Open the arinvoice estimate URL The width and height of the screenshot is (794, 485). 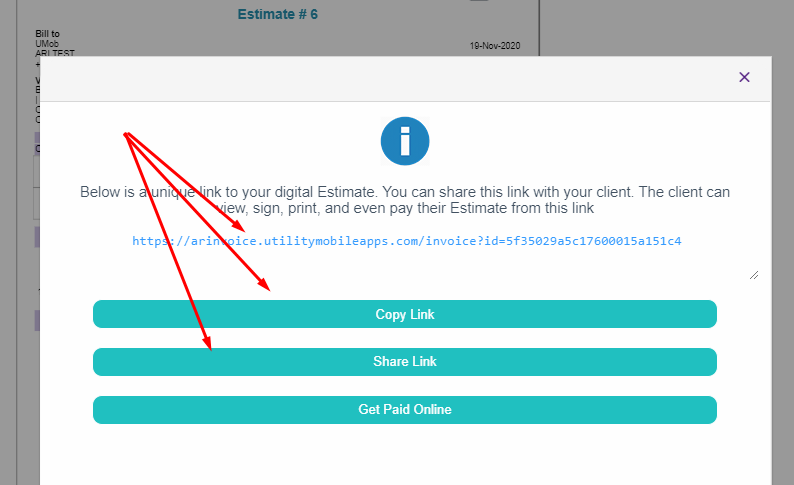pyautogui.click(x=406, y=241)
